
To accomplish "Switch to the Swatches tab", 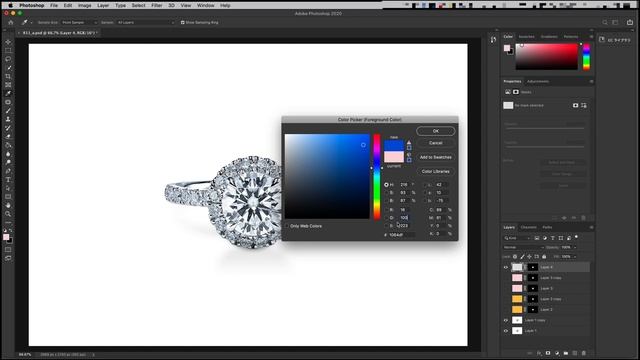I will tap(526, 37).
